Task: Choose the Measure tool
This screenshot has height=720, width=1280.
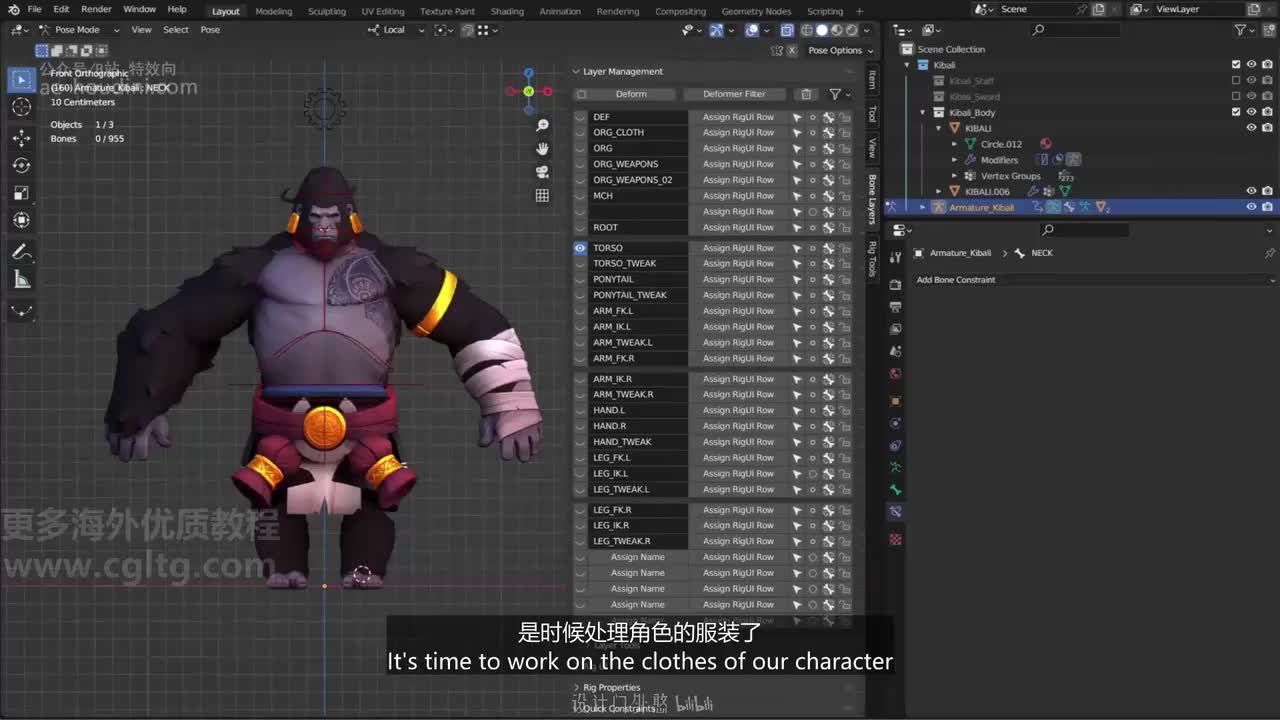Action: (21, 280)
